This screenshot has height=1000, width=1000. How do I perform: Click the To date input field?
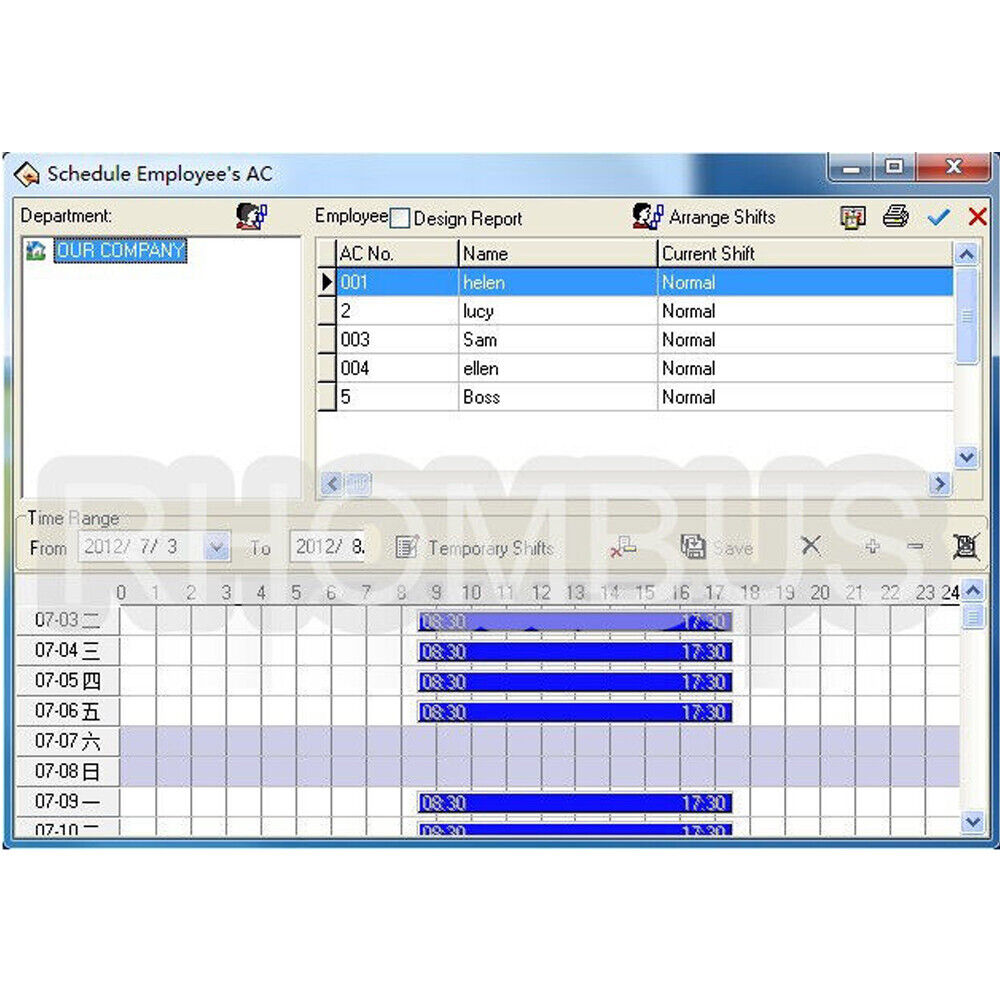329,547
